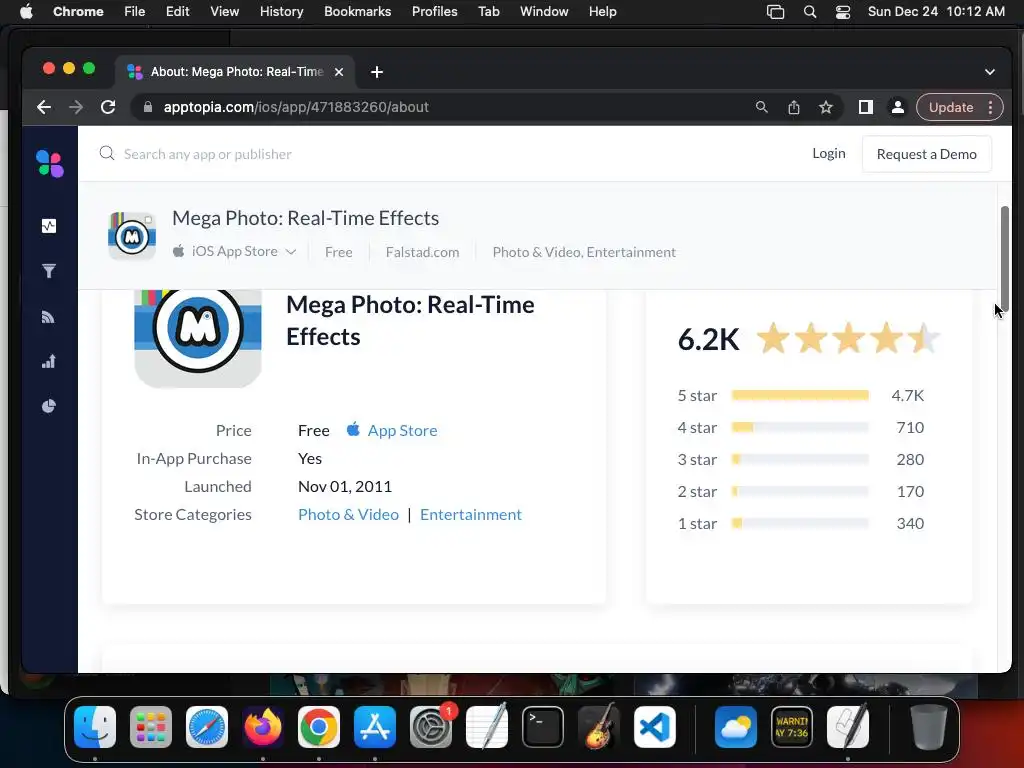
Task: Open Finder from the dock
Action: 95,727
